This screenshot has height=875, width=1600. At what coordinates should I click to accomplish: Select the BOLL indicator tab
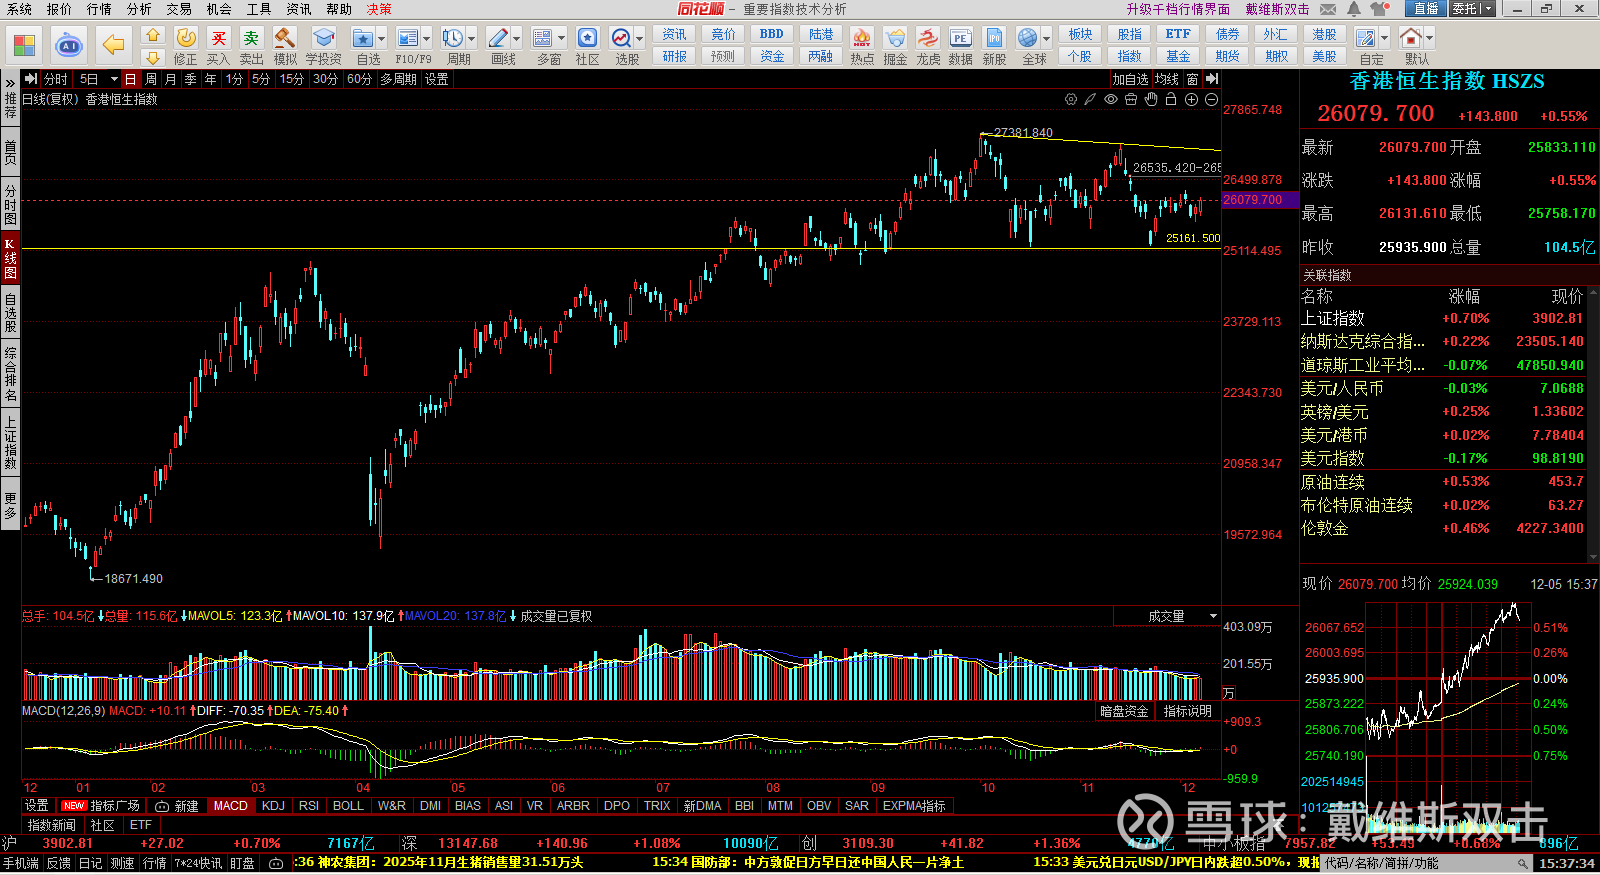pos(348,806)
